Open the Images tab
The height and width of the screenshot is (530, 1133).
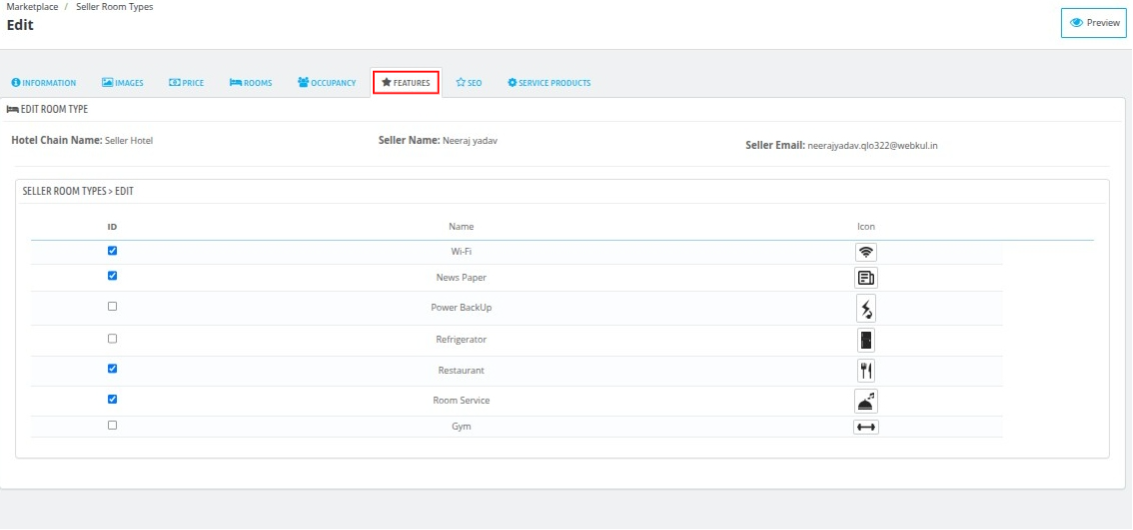122,83
